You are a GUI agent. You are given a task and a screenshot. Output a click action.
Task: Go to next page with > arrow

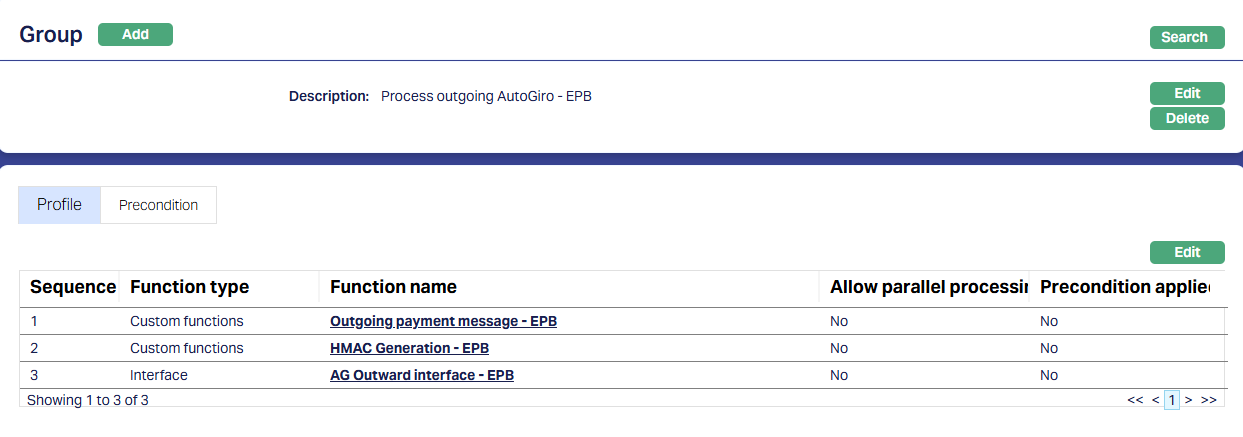pos(1188,400)
